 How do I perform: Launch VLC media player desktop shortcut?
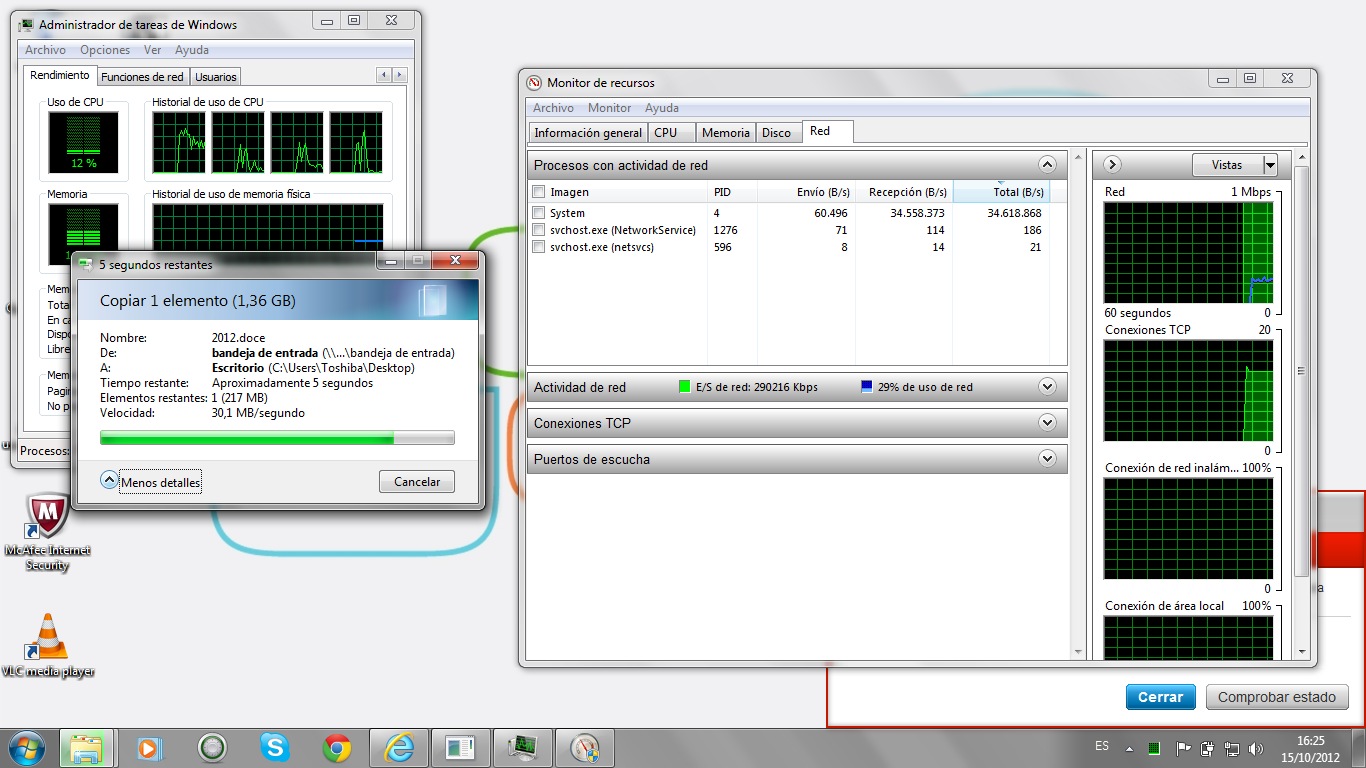46,640
